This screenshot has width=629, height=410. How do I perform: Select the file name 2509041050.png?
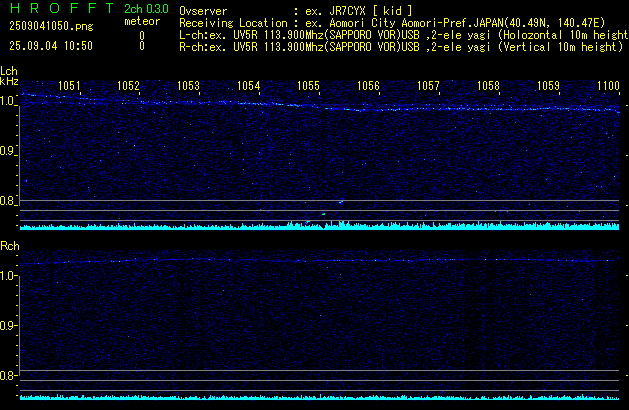(51, 26)
